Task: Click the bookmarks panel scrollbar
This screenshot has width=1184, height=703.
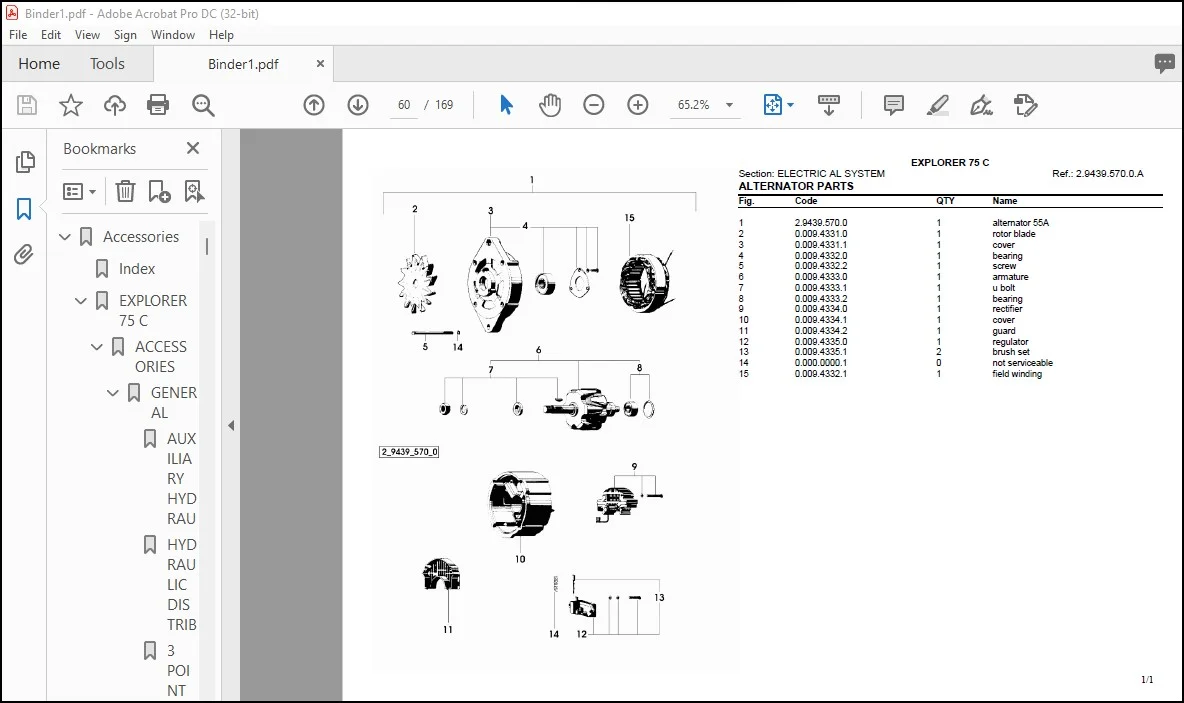Action: (207, 246)
